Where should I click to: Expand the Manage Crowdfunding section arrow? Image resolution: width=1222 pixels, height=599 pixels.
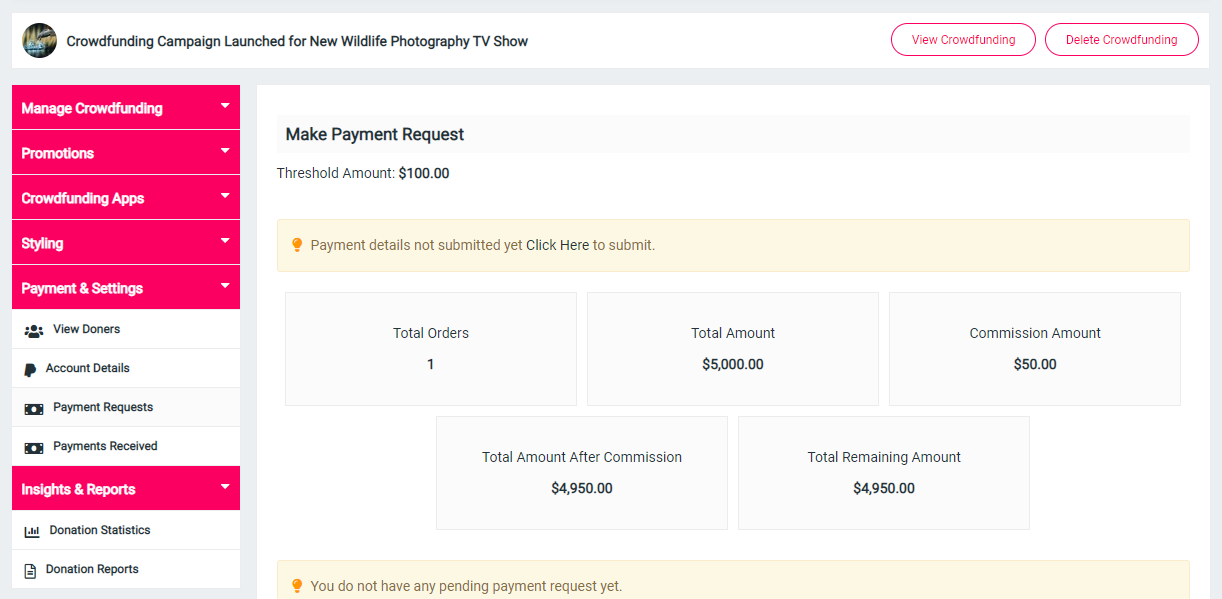point(225,106)
